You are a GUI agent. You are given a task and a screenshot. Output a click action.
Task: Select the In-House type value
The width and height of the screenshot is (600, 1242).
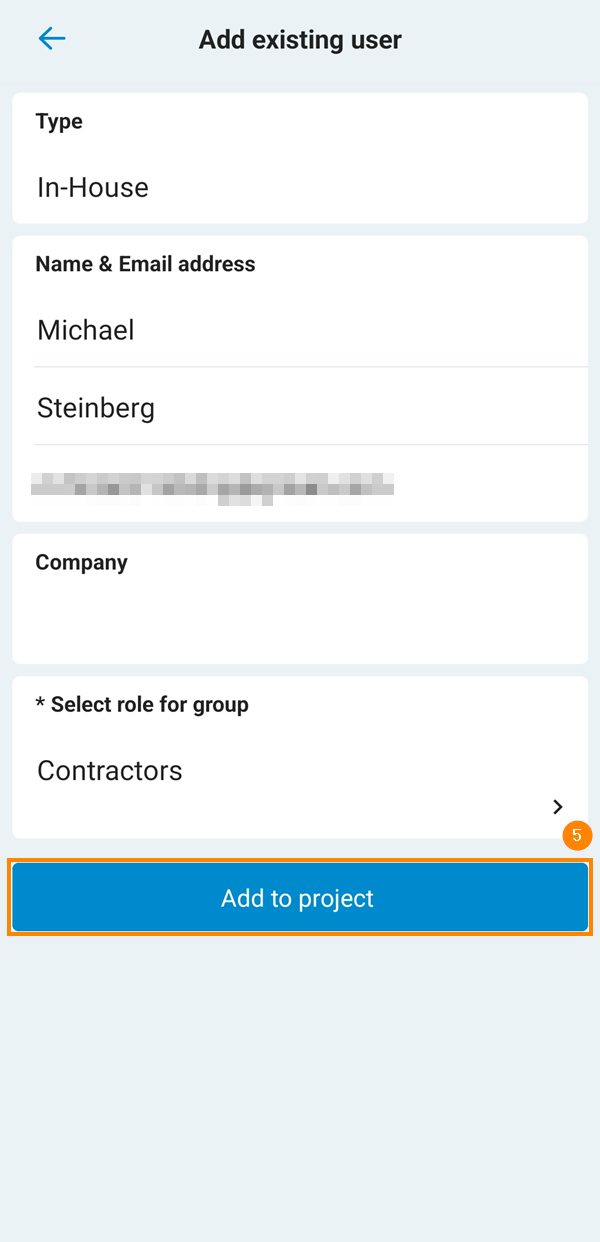pyautogui.click(x=93, y=188)
